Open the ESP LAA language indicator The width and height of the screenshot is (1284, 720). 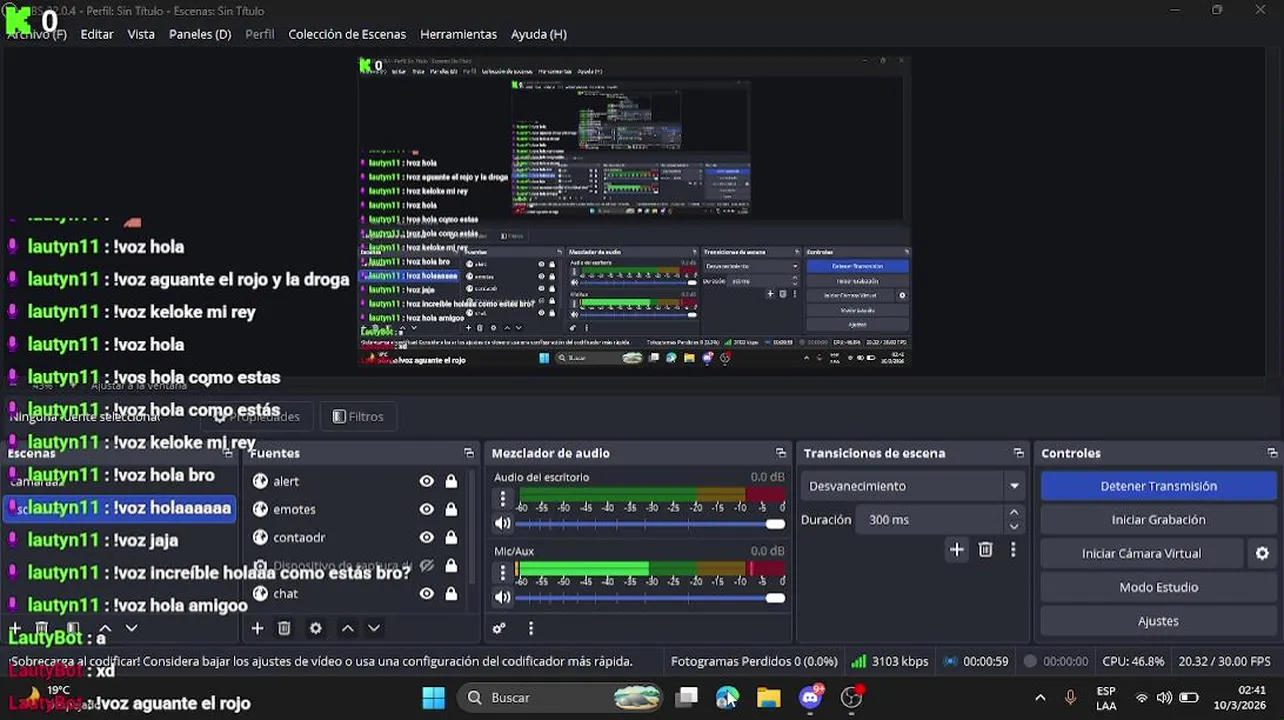pos(1106,698)
